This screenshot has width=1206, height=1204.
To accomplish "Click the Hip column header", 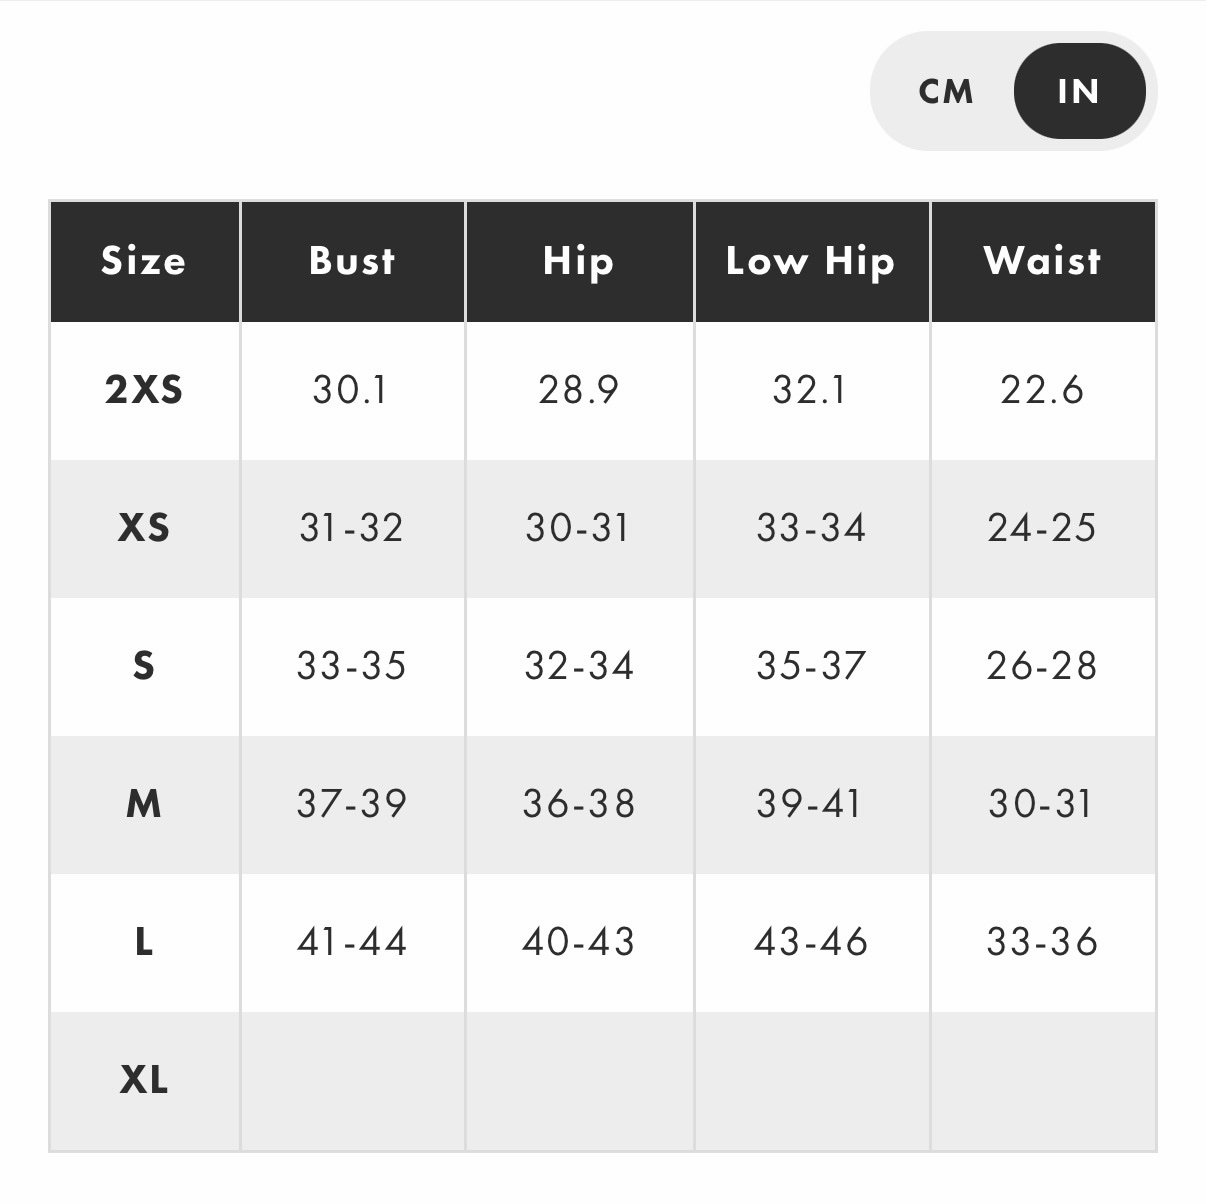I will pyautogui.click(x=579, y=261).
